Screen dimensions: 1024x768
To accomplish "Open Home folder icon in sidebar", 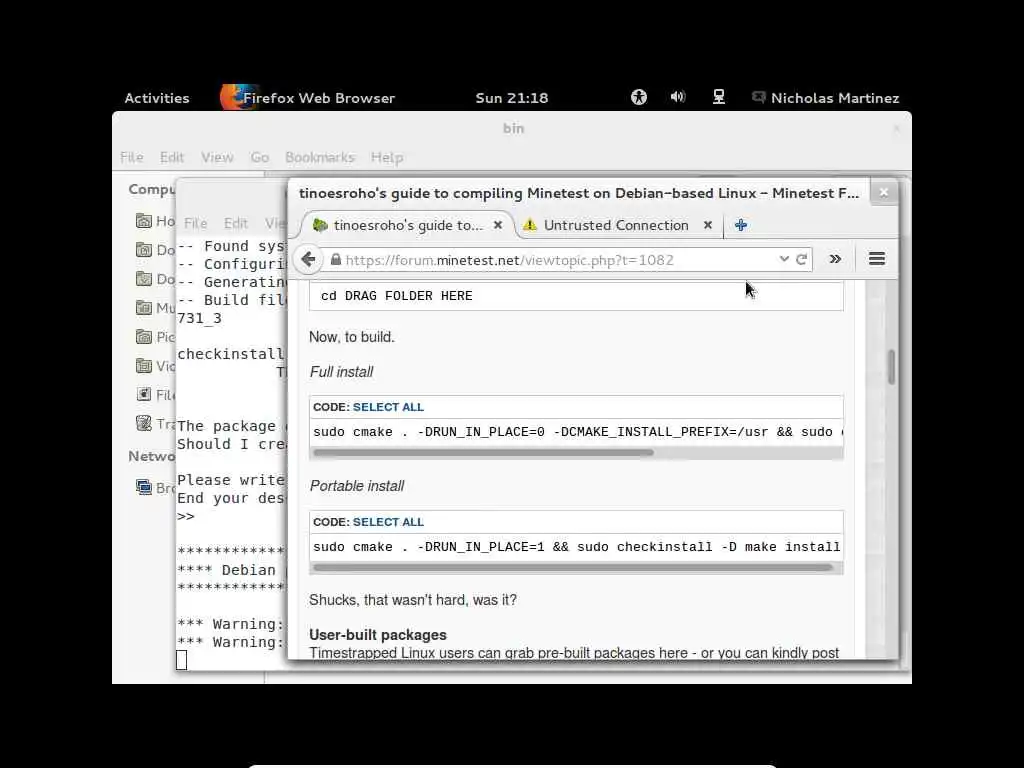I will [x=144, y=221].
